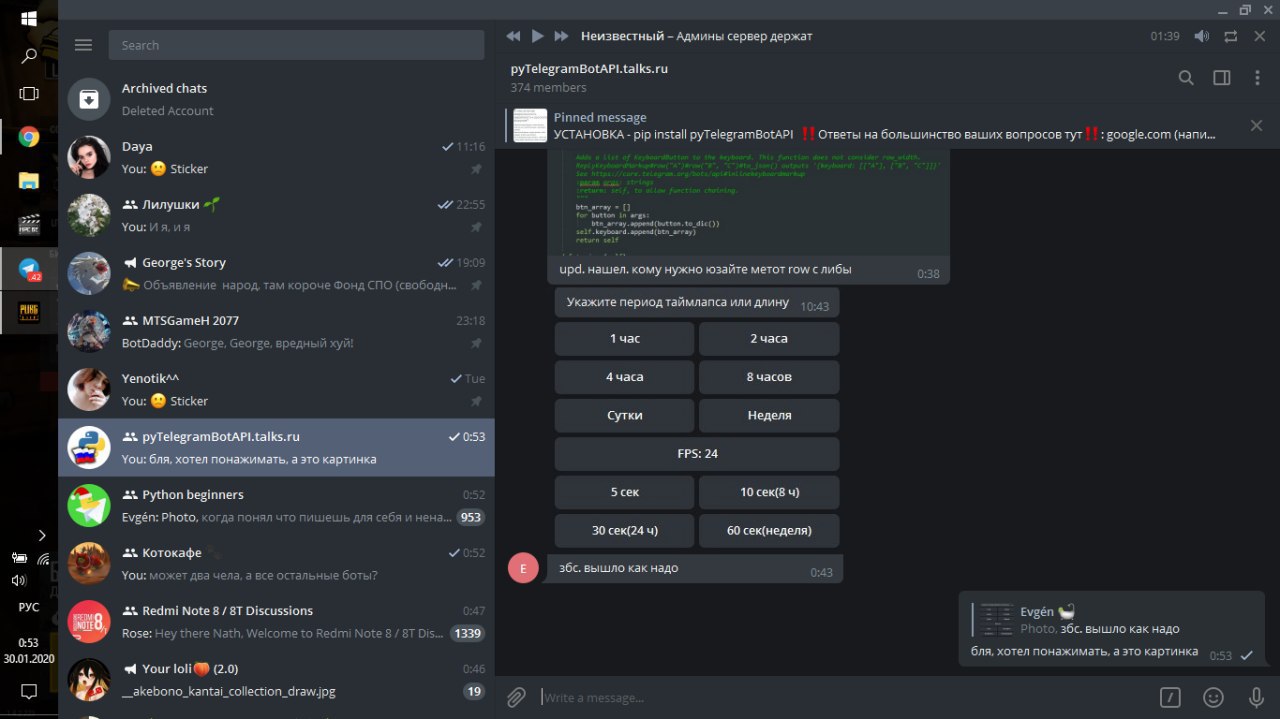This screenshot has height=719, width=1280.
Task: Skip to previous audio track
Action: 513,36
